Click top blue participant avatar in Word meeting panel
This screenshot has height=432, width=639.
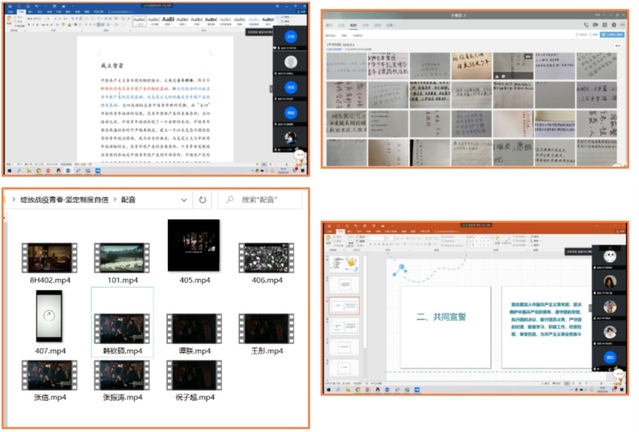[292, 37]
